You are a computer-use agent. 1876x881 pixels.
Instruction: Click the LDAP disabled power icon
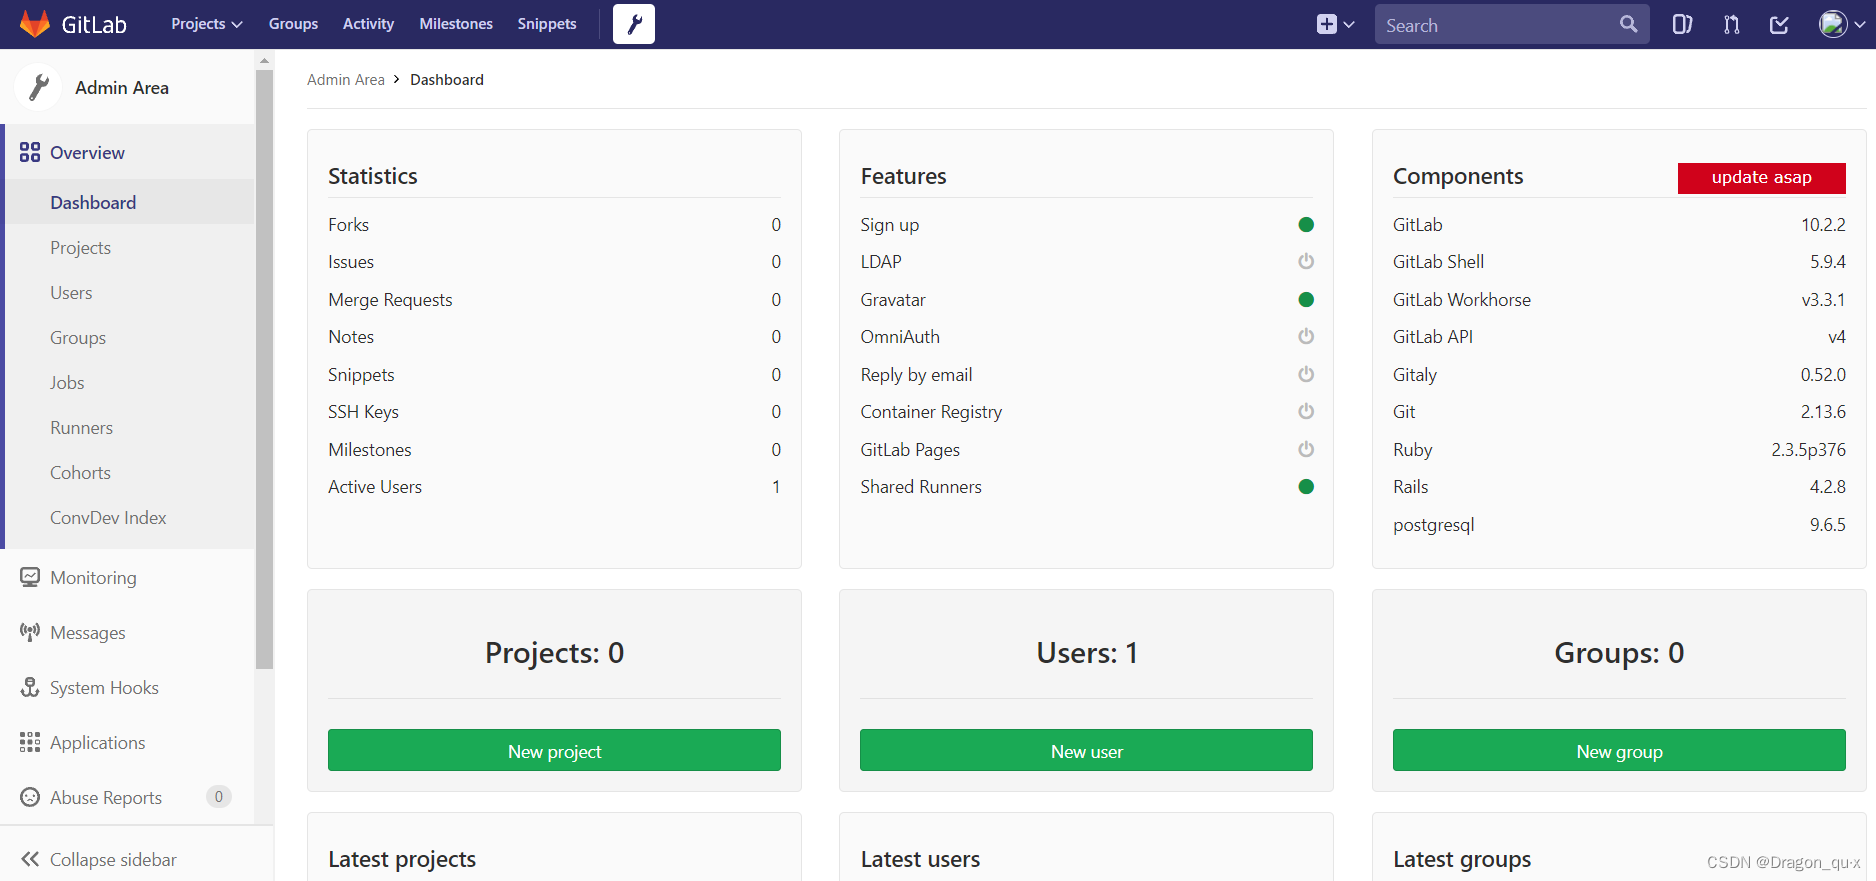click(1306, 261)
